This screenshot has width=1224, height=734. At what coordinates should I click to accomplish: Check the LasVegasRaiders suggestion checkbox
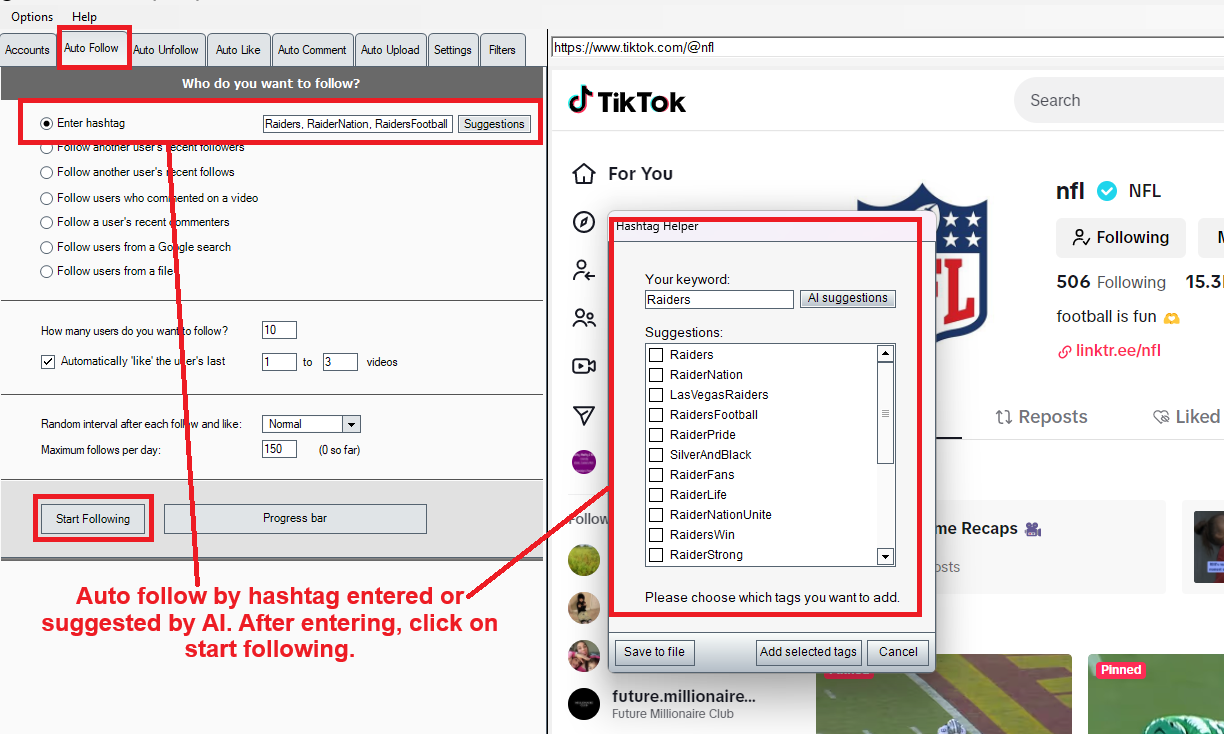point(656,395)
